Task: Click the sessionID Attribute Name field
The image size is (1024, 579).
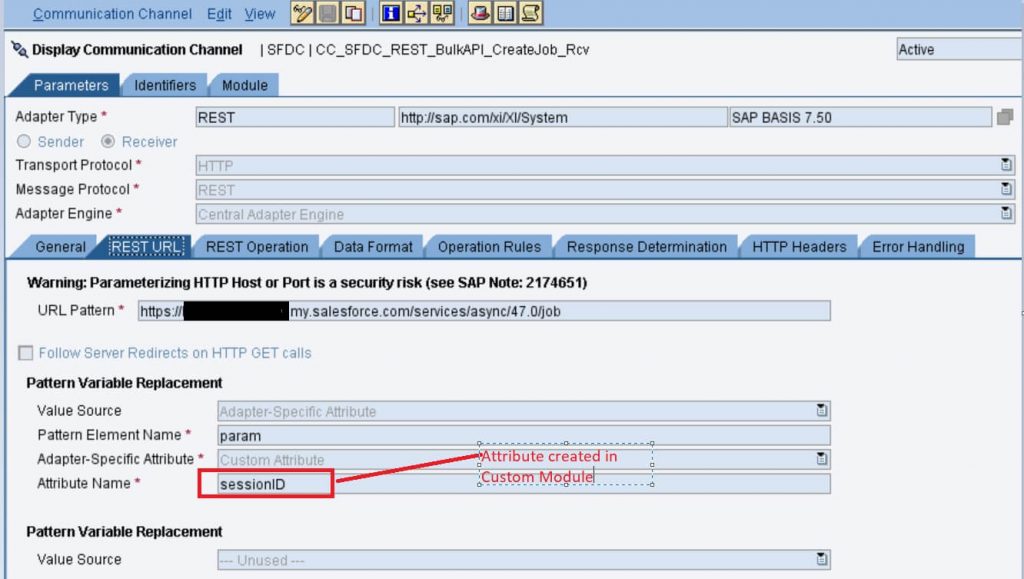Action: click(524, 484)
